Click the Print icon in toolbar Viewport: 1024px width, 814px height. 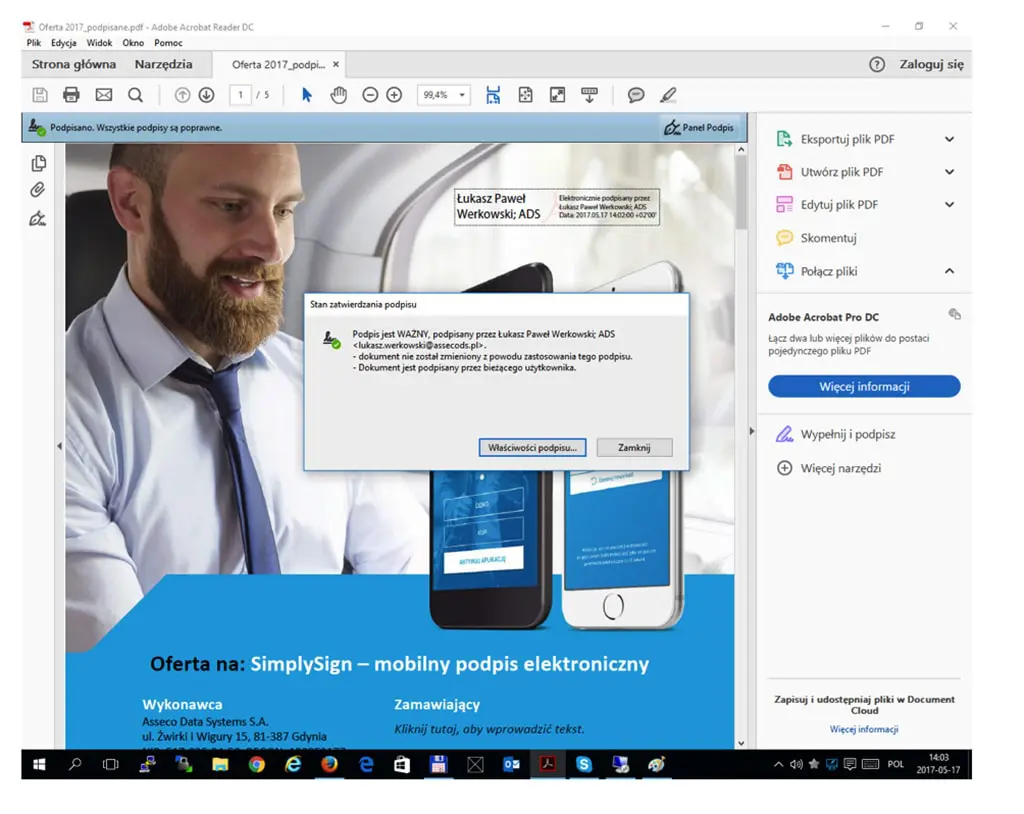click(x=71, y=95)
